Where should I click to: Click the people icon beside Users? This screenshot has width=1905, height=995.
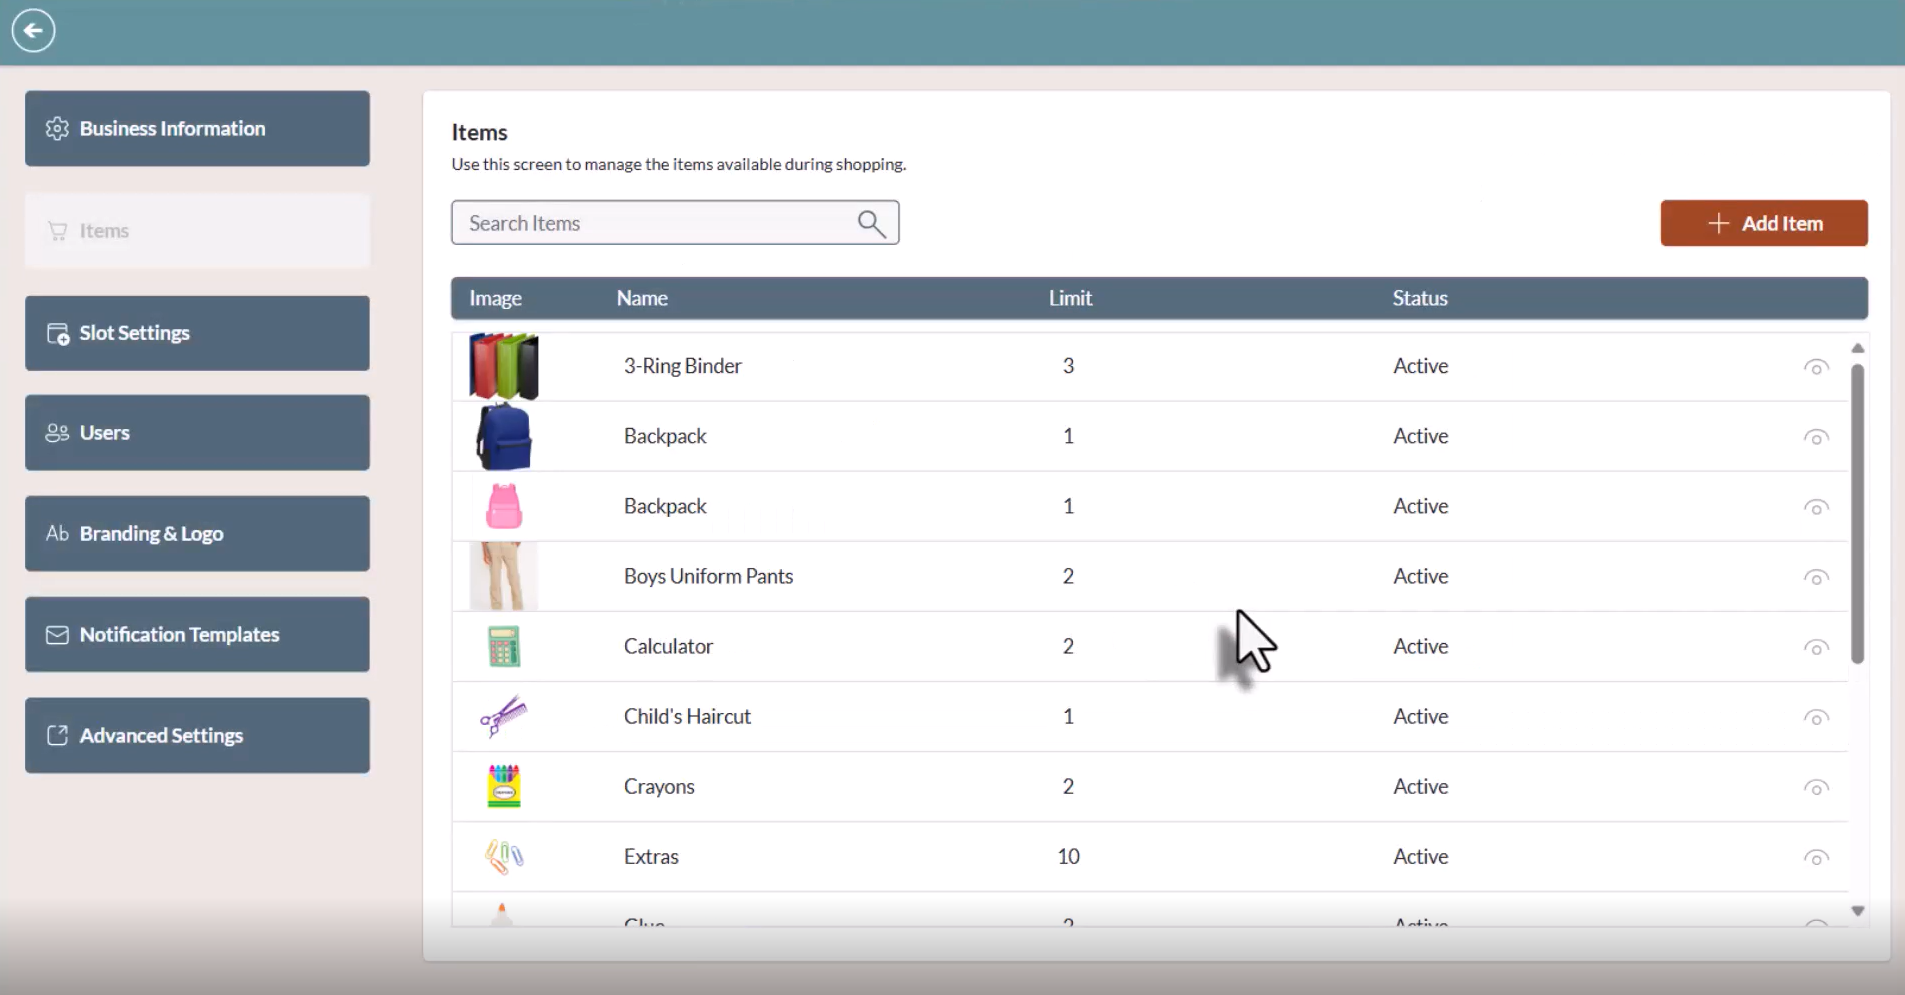point(56,432)
